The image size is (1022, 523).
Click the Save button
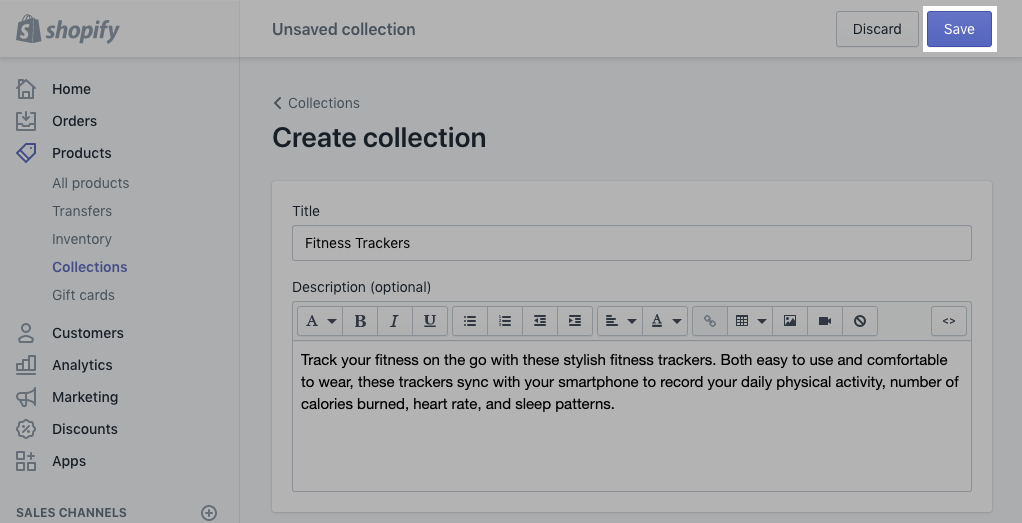pos(958,29)
